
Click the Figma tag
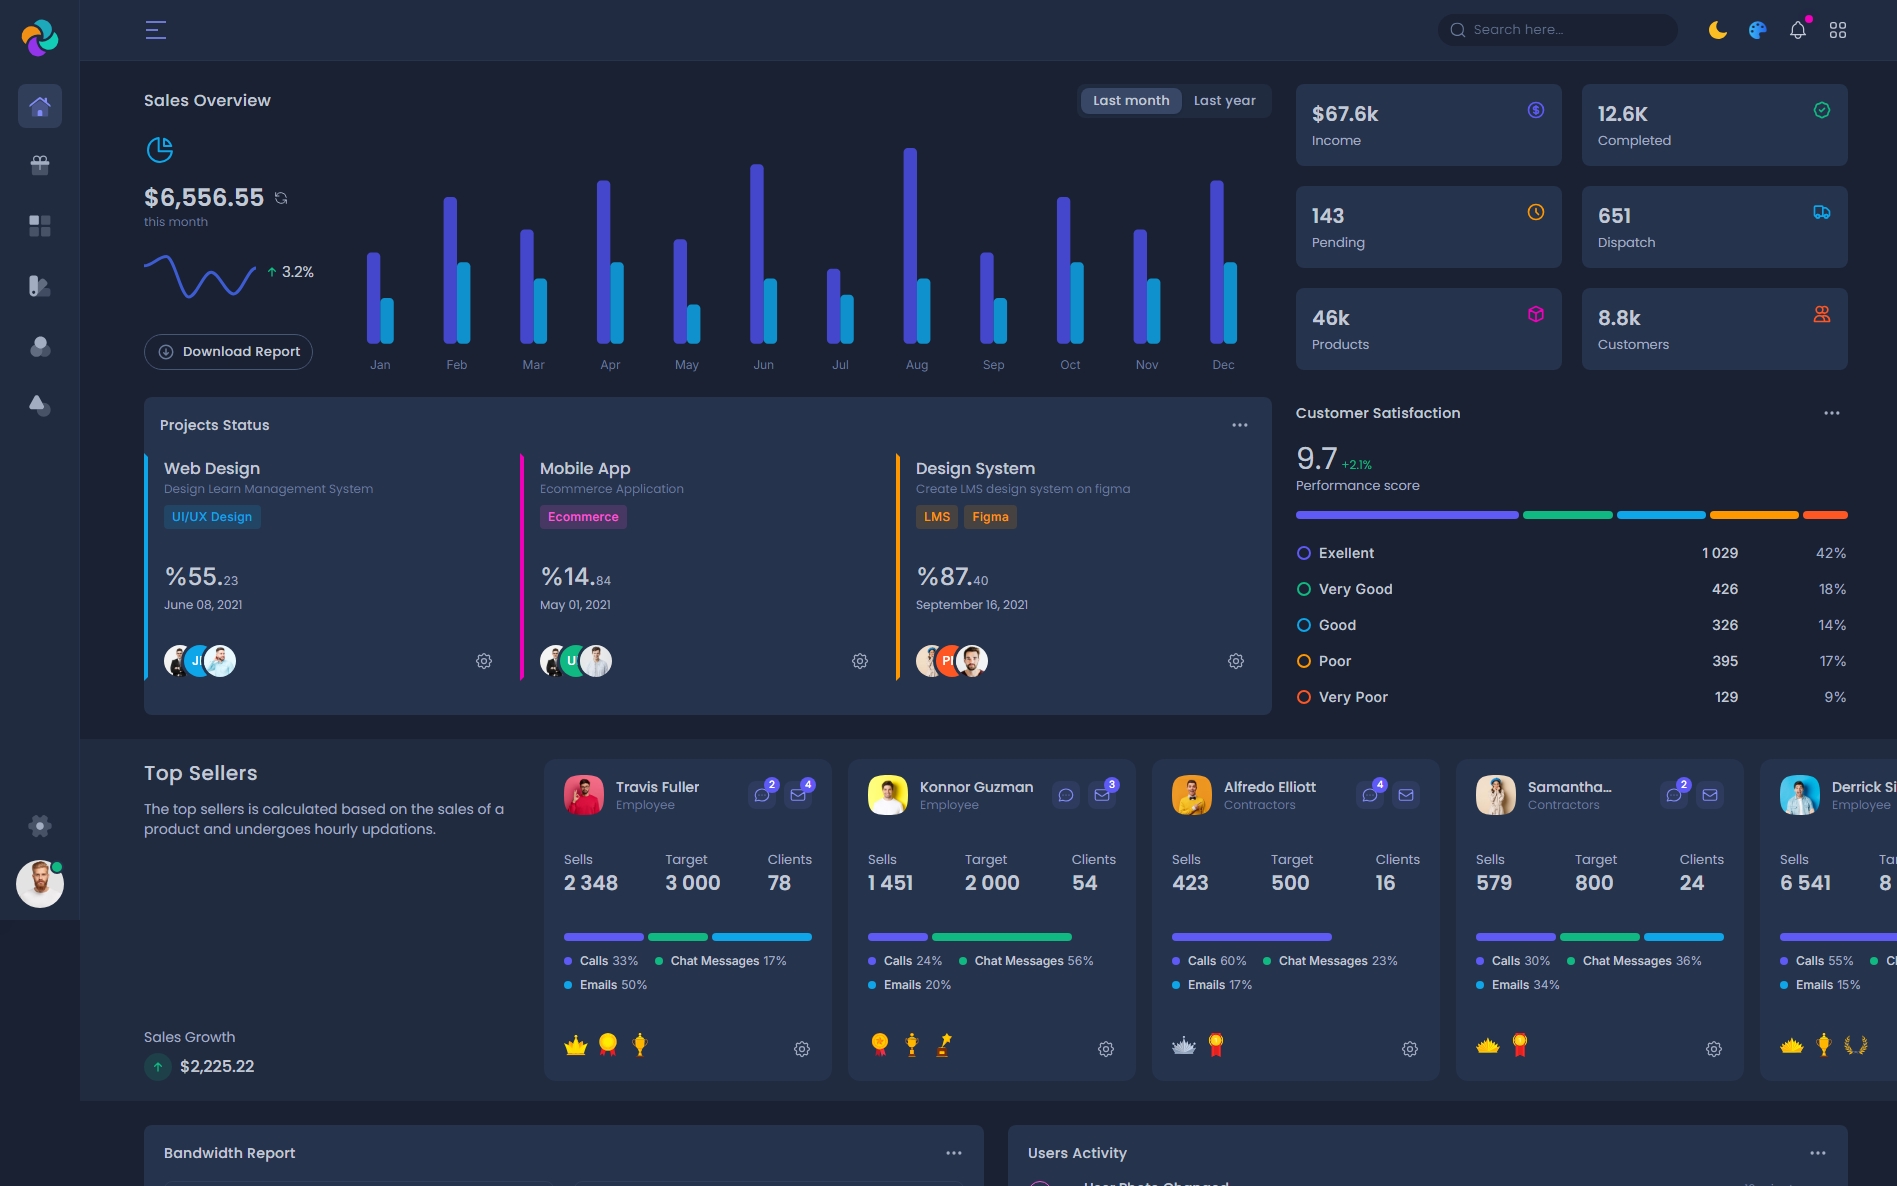(x=990, y=517)
